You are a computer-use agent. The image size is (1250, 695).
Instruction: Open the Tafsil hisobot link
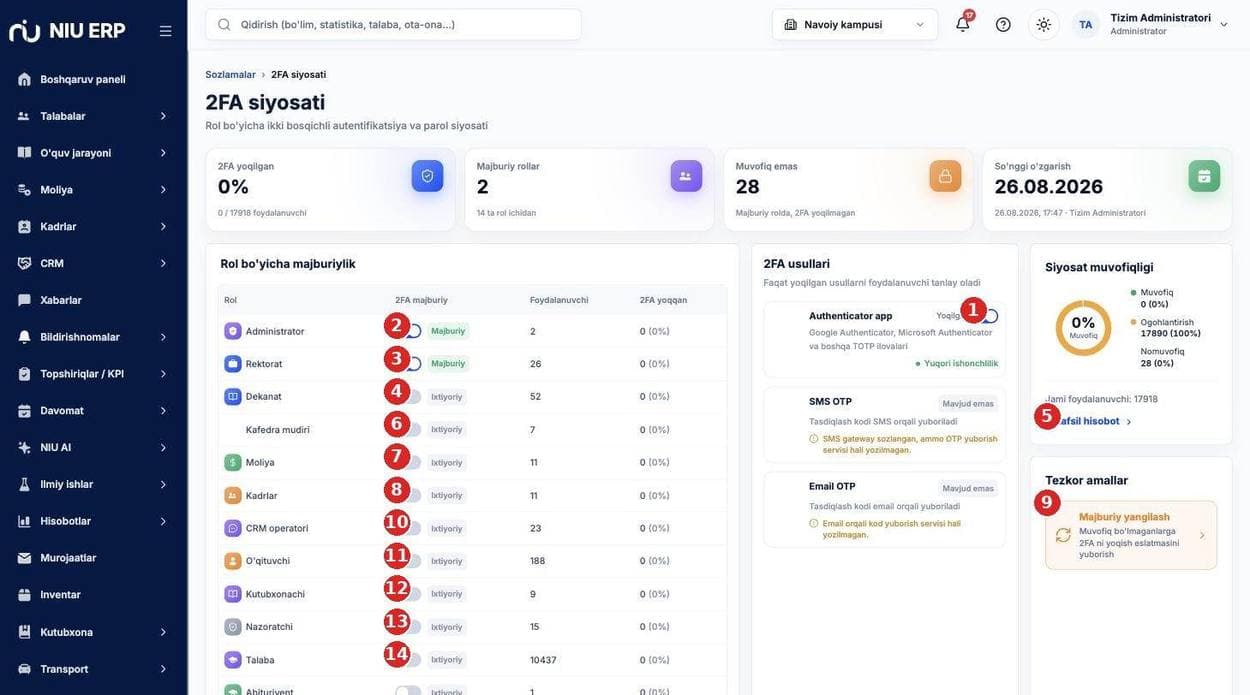(1089, 422)
